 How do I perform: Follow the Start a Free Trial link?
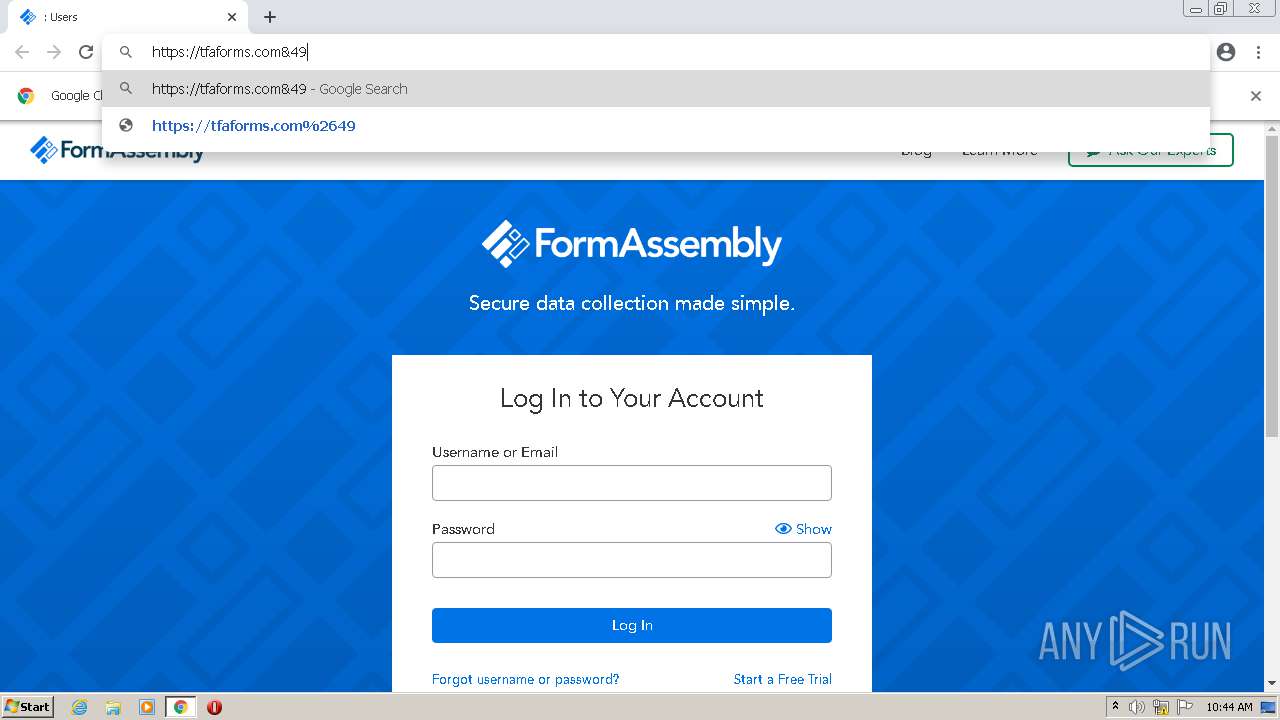click(782, 679)
